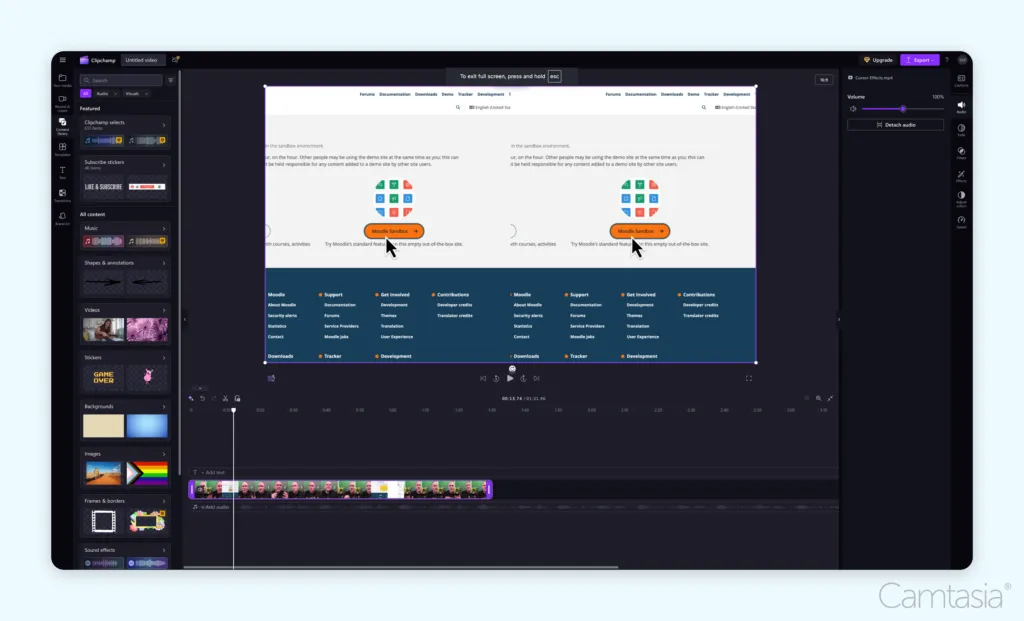Open the user profile avatar
1024x621 pixels.
[962, 60]
